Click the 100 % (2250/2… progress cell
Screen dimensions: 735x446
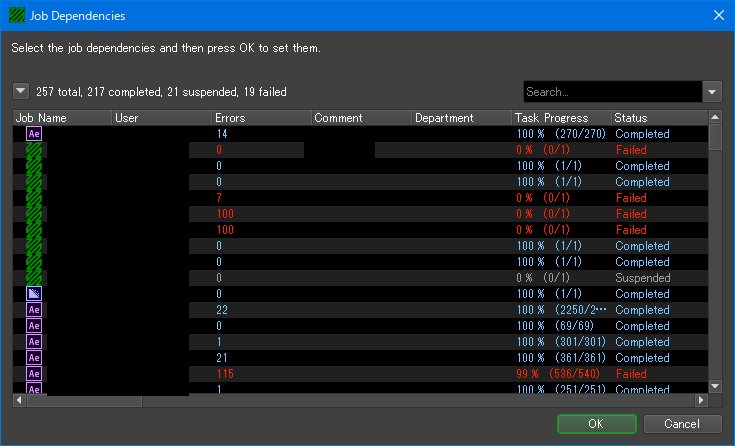point(562,310)
